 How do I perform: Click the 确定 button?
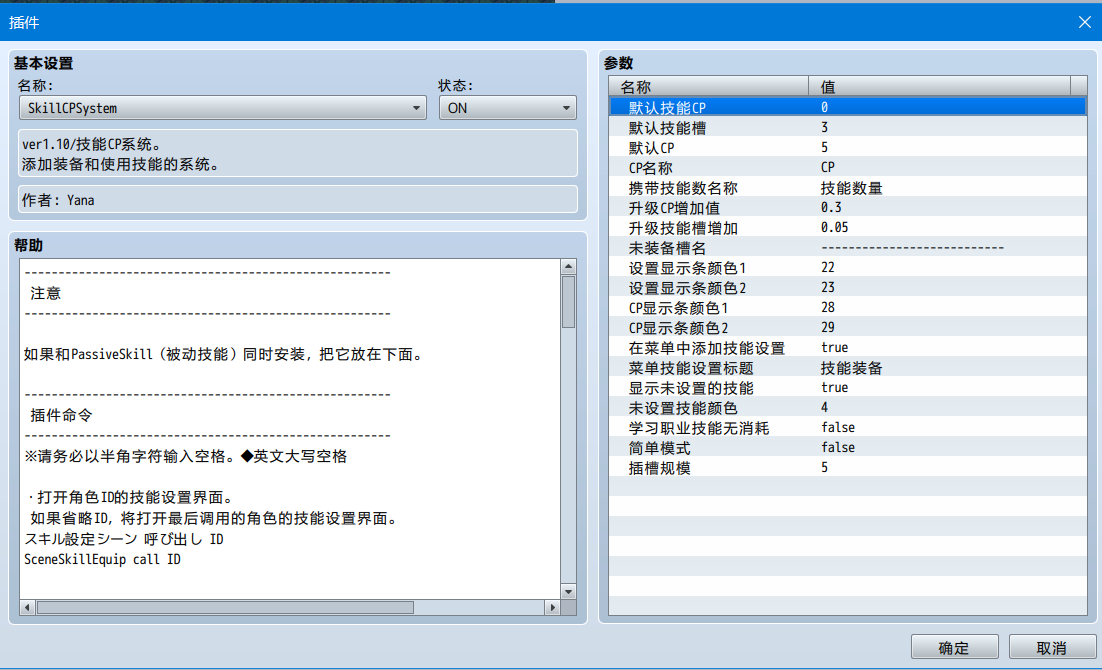954,647
